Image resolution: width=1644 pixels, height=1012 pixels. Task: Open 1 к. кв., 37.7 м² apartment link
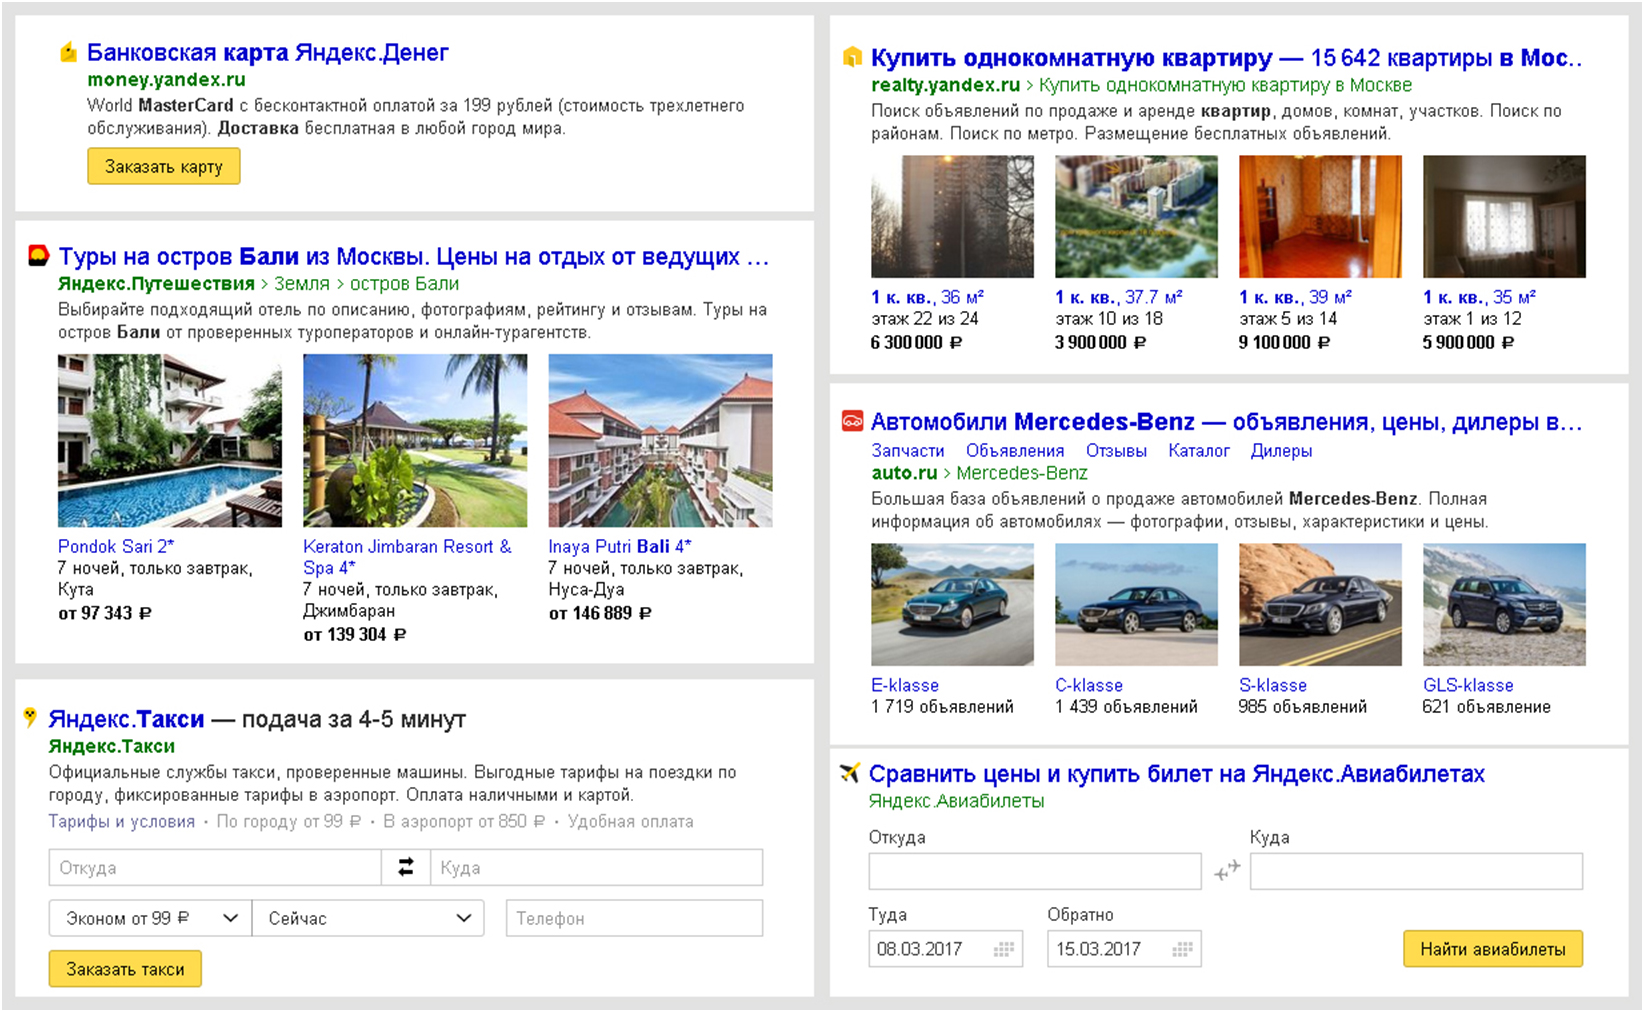point(1119,297)
